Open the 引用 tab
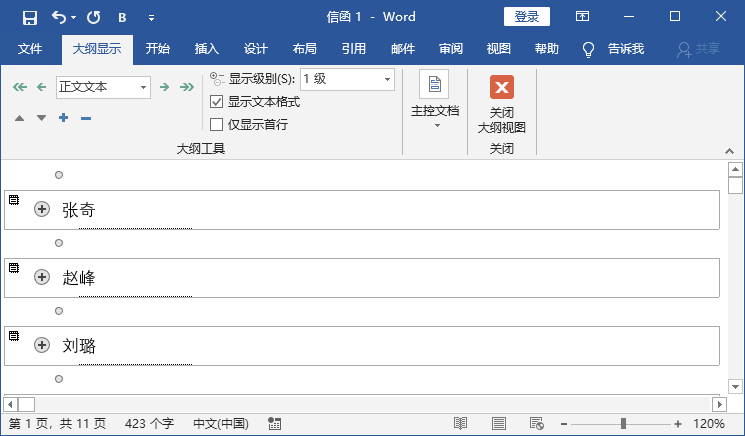745x436 pixels. point(354,49)
